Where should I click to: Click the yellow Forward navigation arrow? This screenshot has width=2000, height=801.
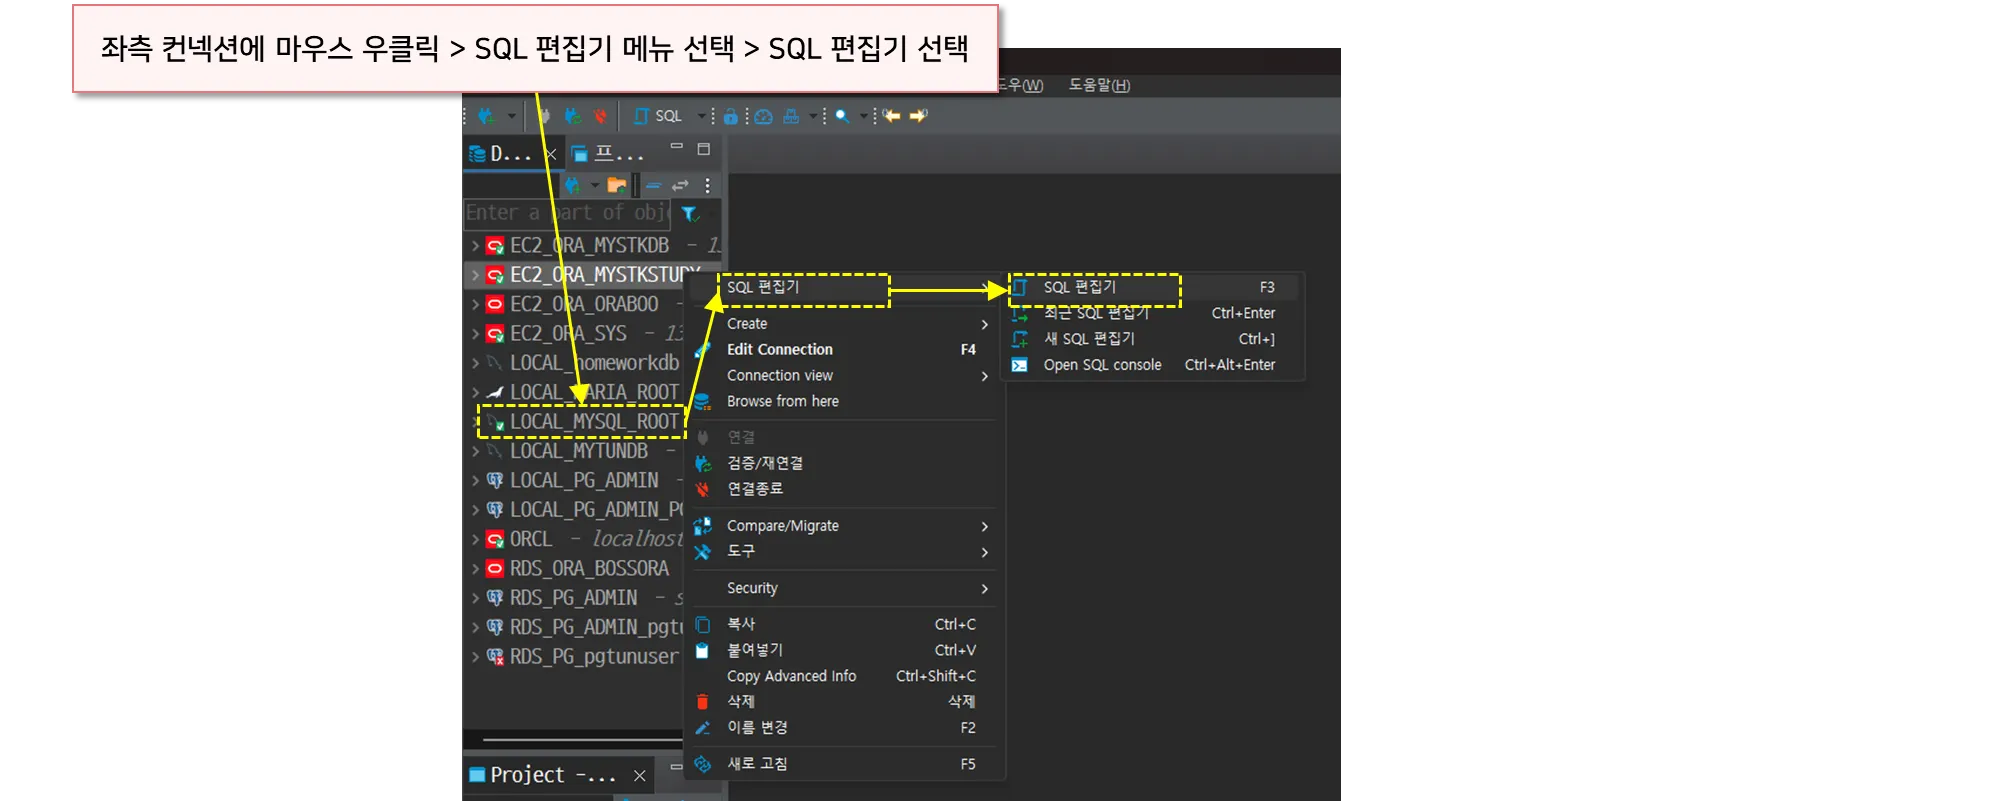click(918, 116)
